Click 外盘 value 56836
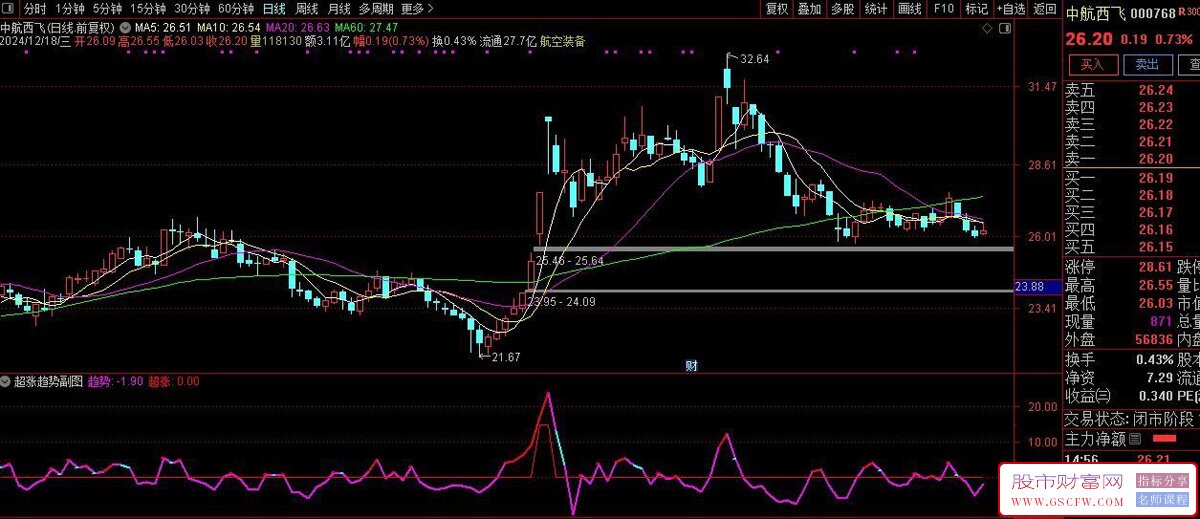 point(1152,340)
